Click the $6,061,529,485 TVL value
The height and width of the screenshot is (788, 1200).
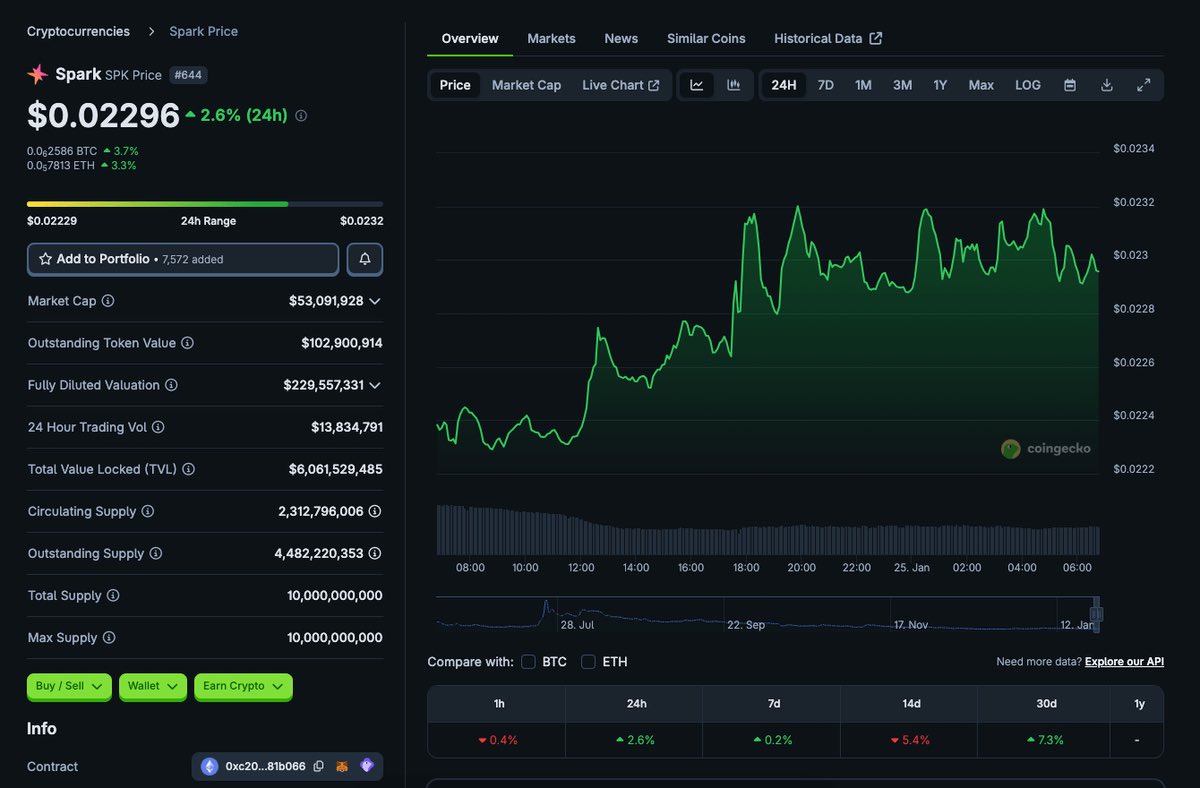[x=336, y=469]
